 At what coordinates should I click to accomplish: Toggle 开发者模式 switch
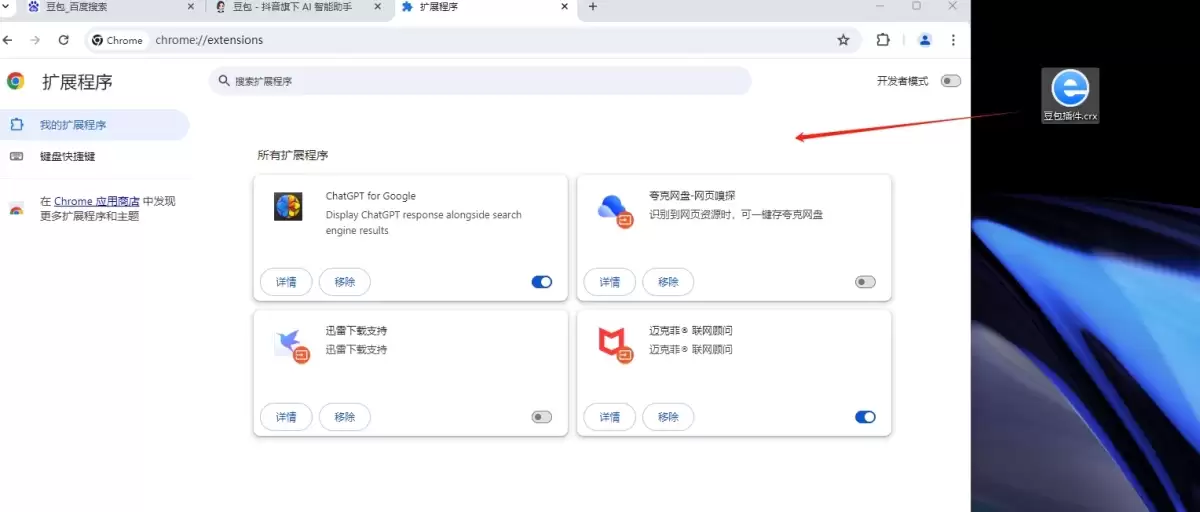click(x=950, y=81)
